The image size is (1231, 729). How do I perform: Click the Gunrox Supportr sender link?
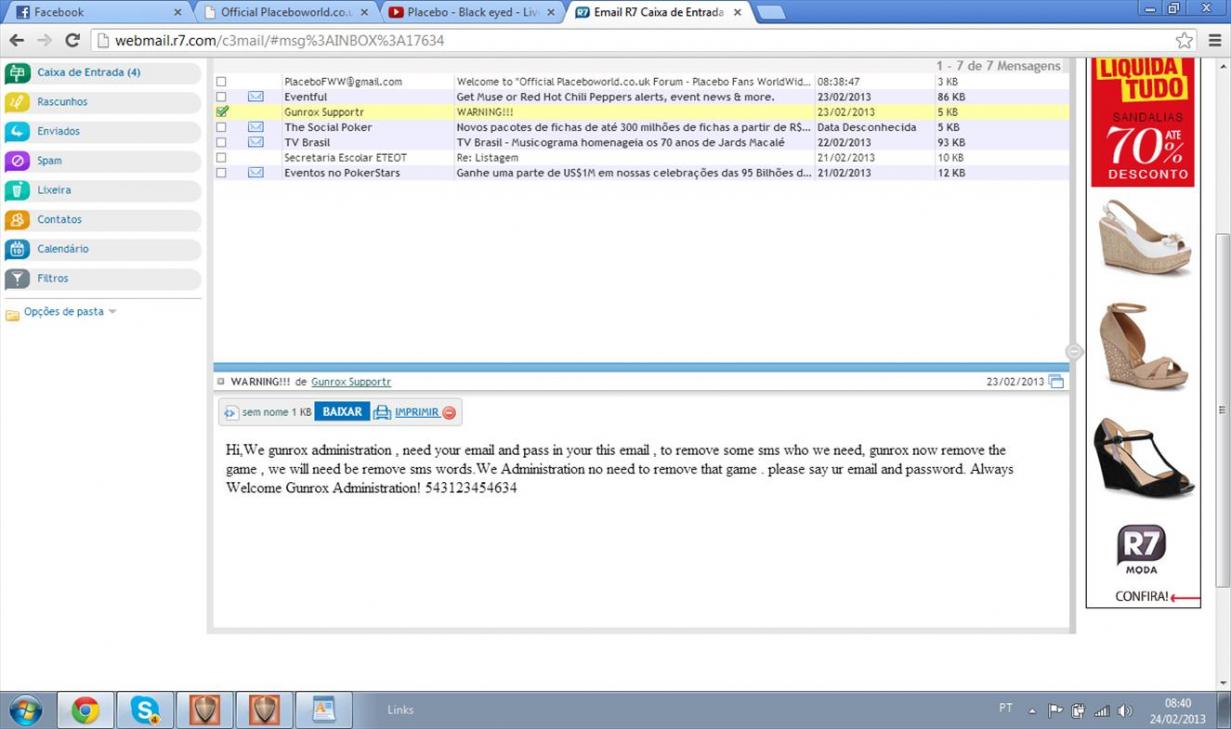(x=350, y=382)
